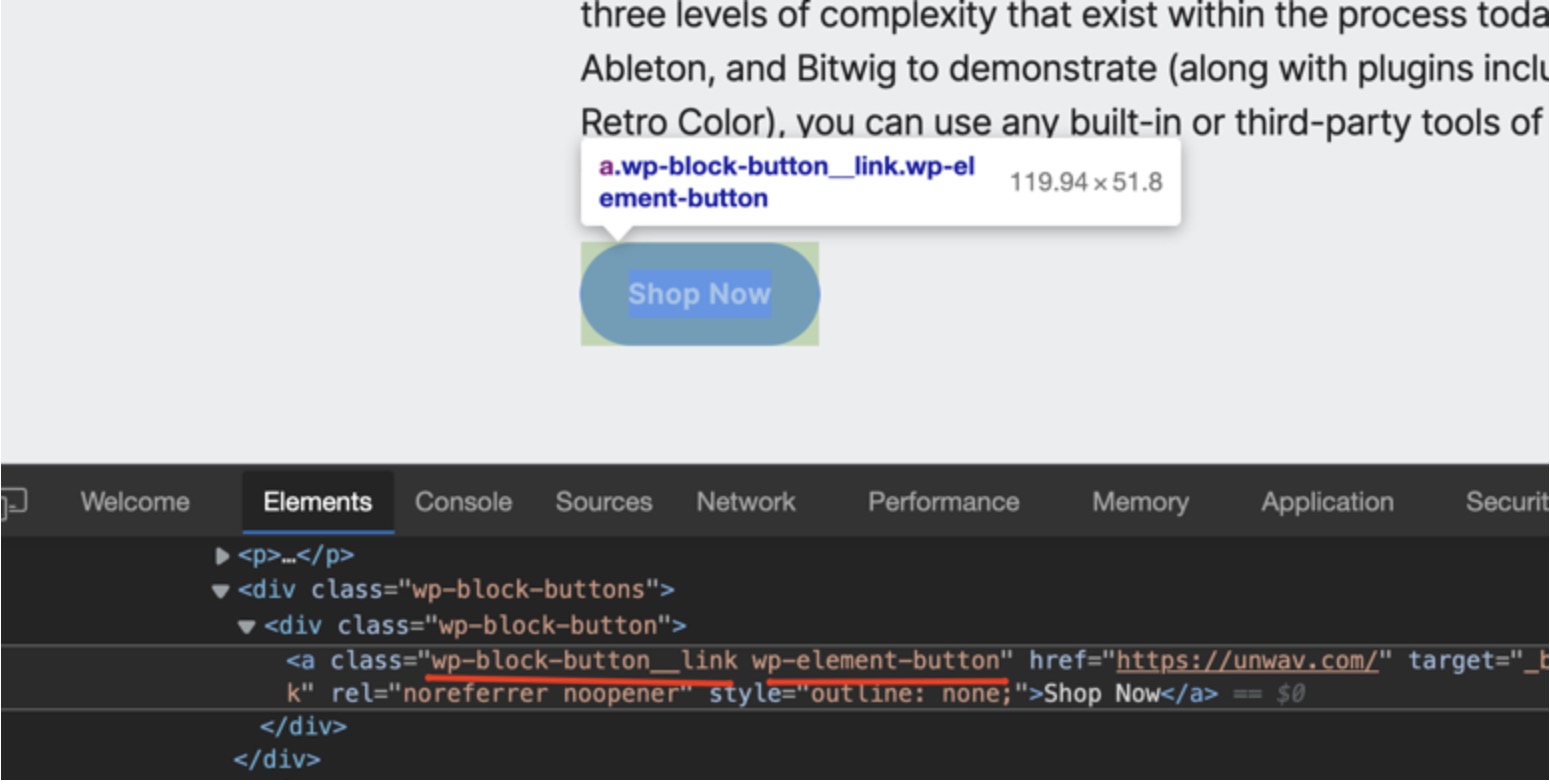
Task: Open the Console tab
Action: pyautogui.click(x=463, y=502)
